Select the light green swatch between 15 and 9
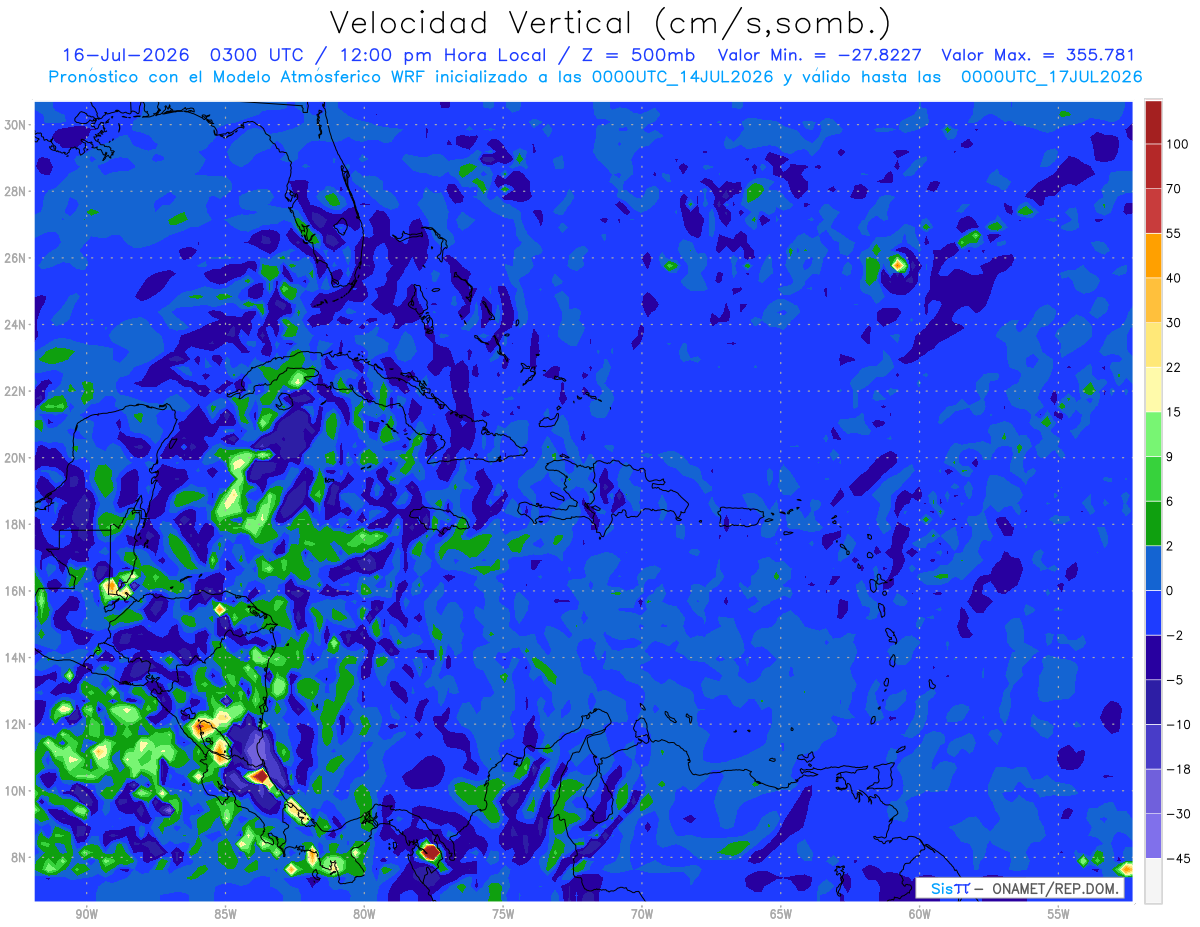The height and width of the screenshot is (927, 1200). tap(1152, 433)
